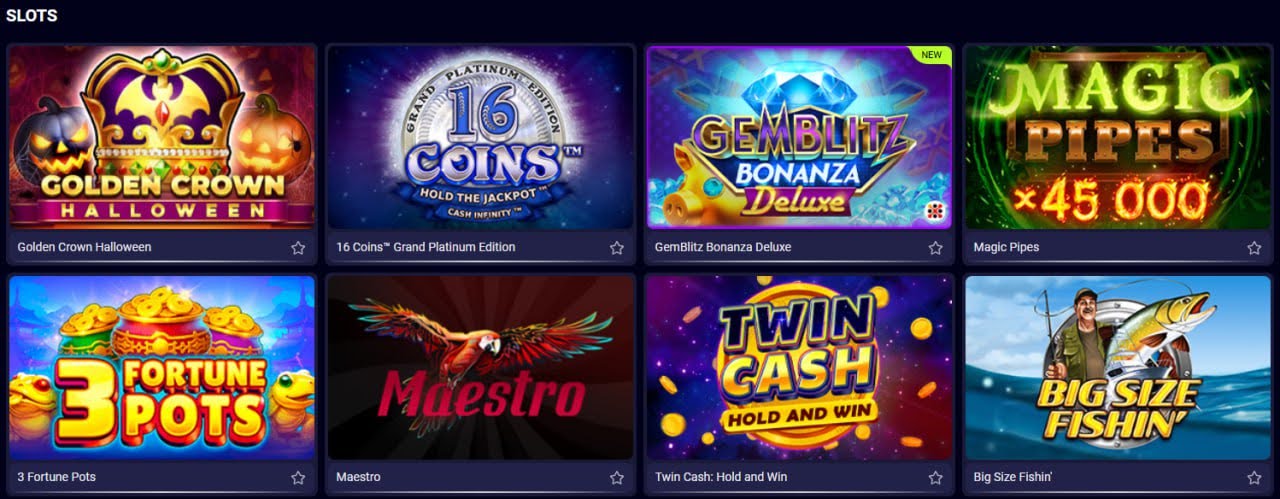Click the Magic Pipes title link
This screenshot has height=499, width=1280.
pos(1006,247)
